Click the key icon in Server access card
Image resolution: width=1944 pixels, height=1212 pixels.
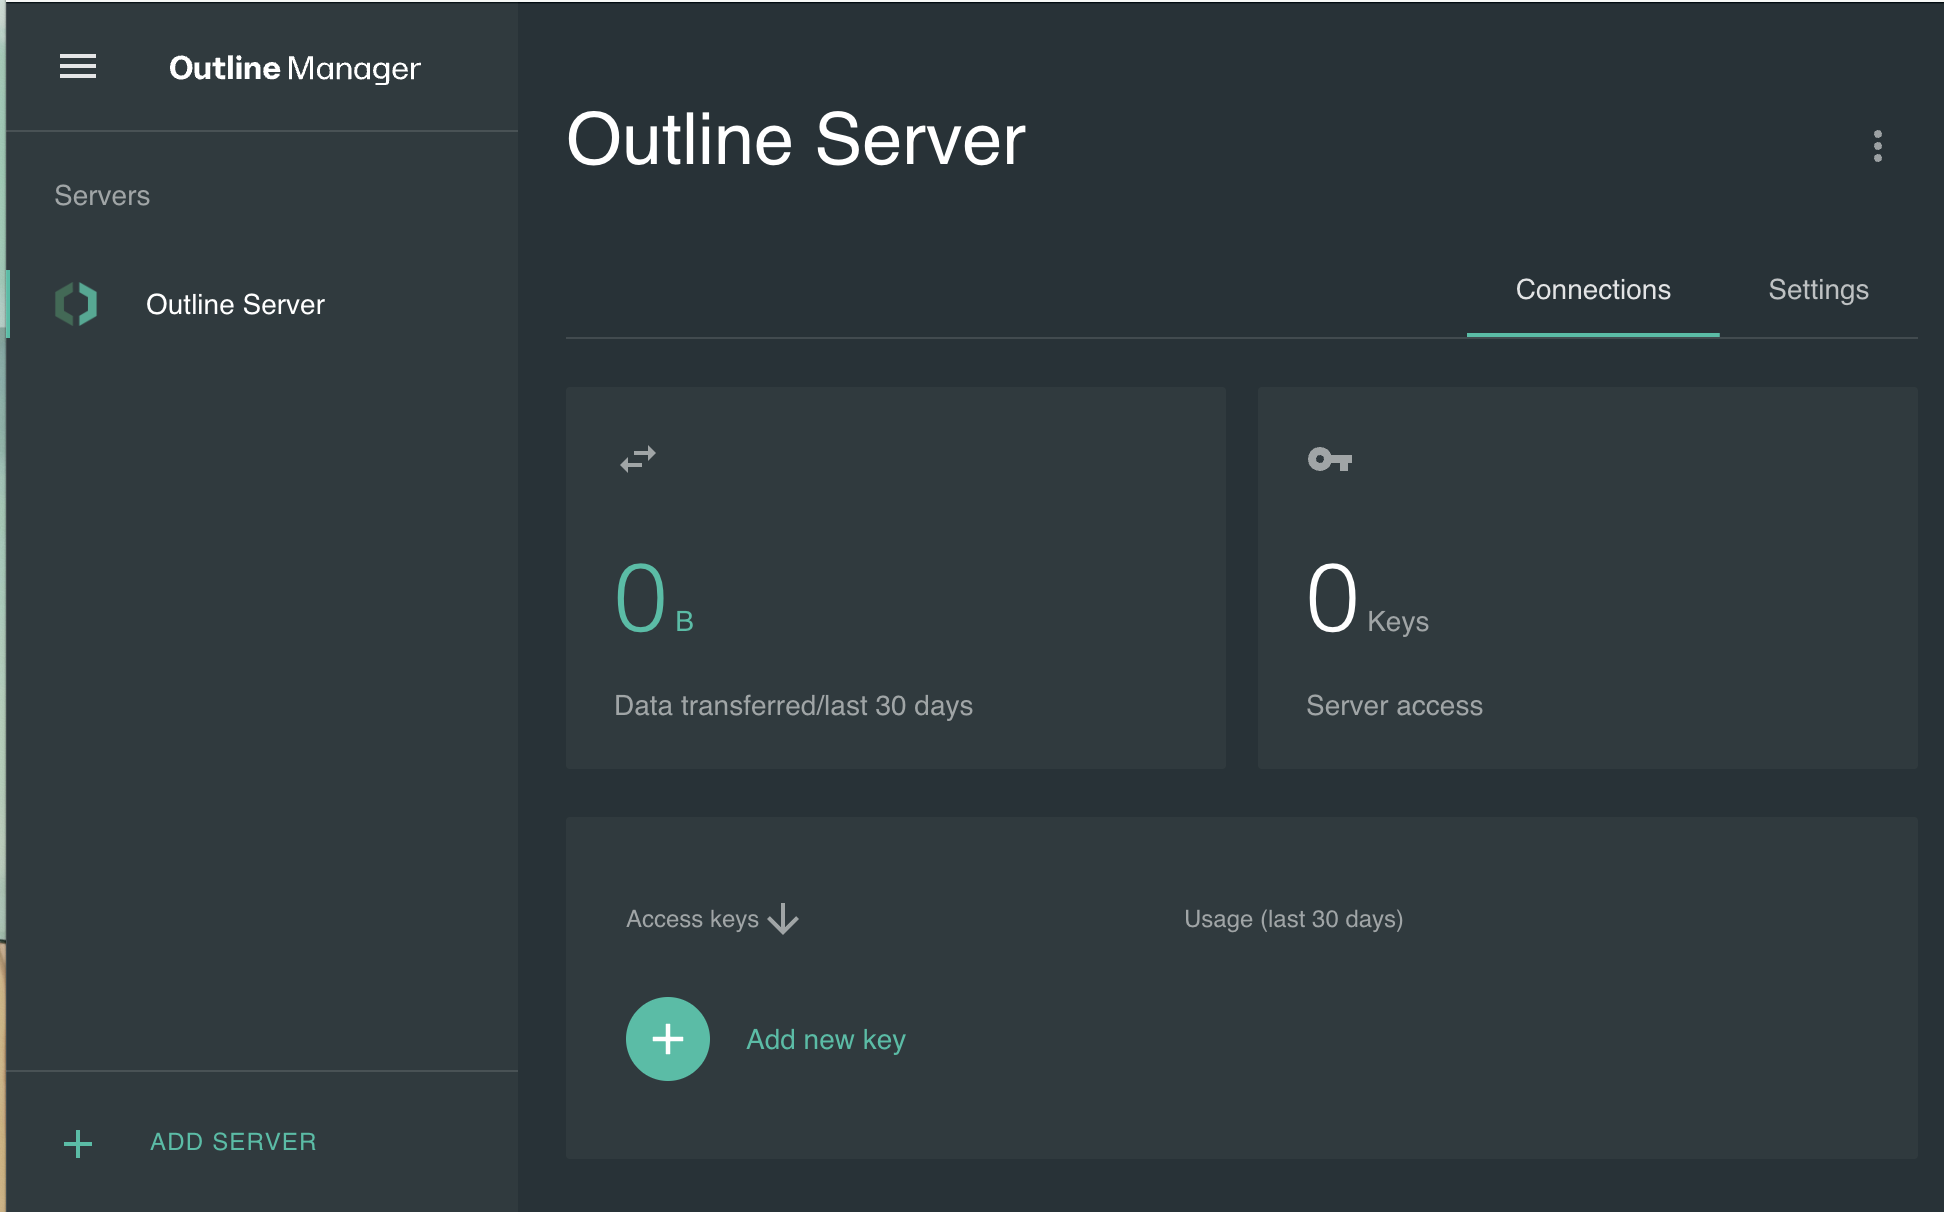[x=1329, y=459]
